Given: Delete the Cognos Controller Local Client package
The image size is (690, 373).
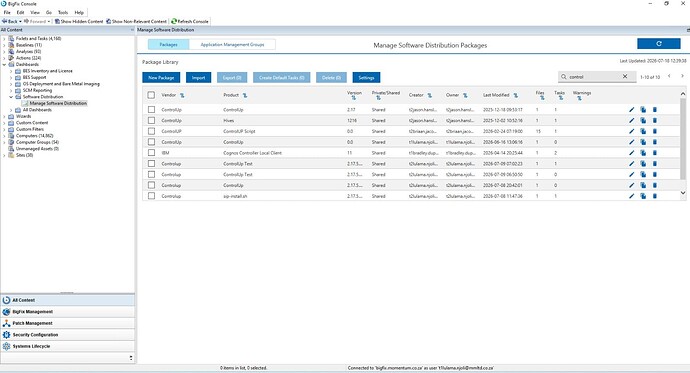Looking at the screenshot, I should pos(654,153).
